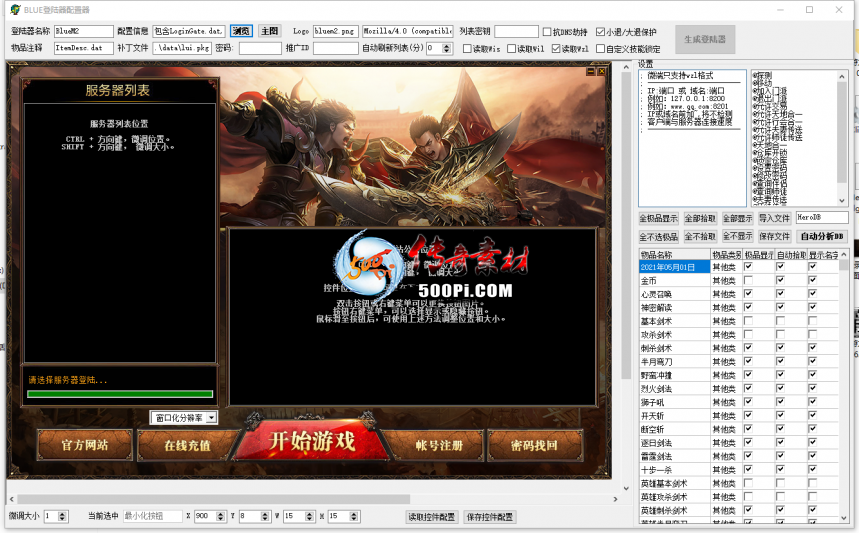This screenshot has height=533, width=860.
Task: Uncheck 自动拾取 for the 心灵召唤 row
Action: coord(780,294)
